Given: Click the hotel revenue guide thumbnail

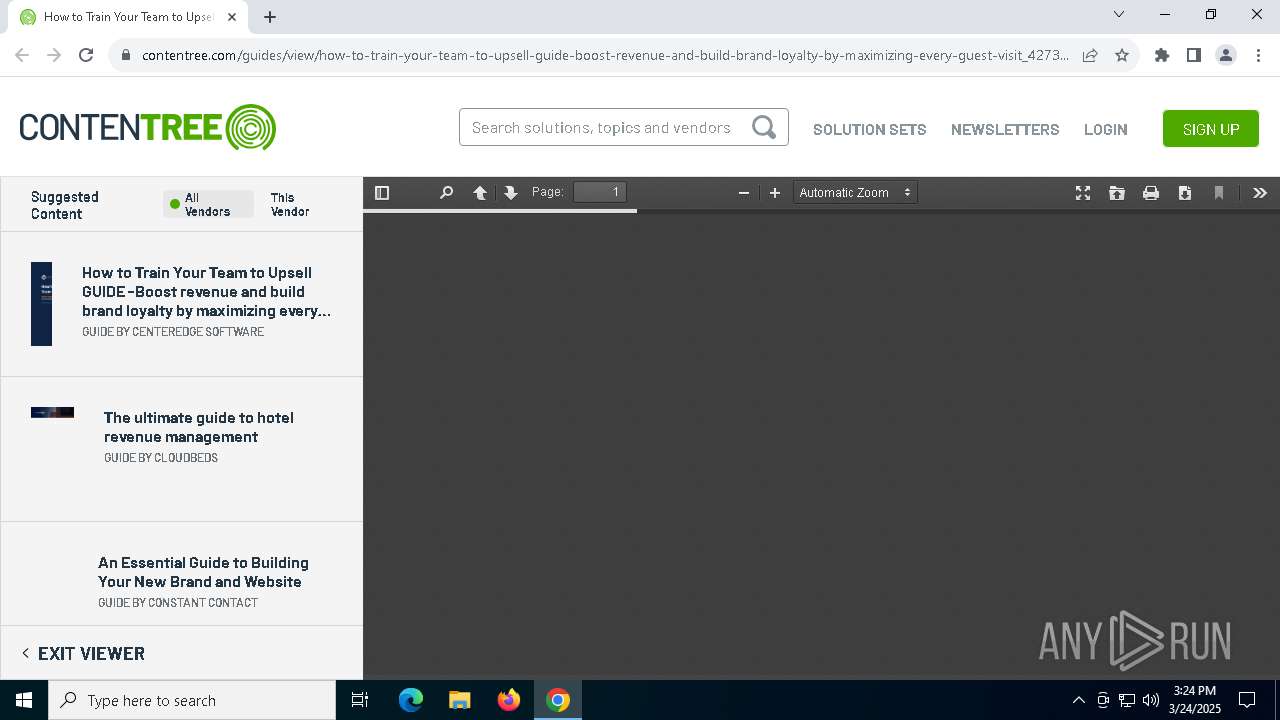Looking at the screenshot, I should 52,412.
